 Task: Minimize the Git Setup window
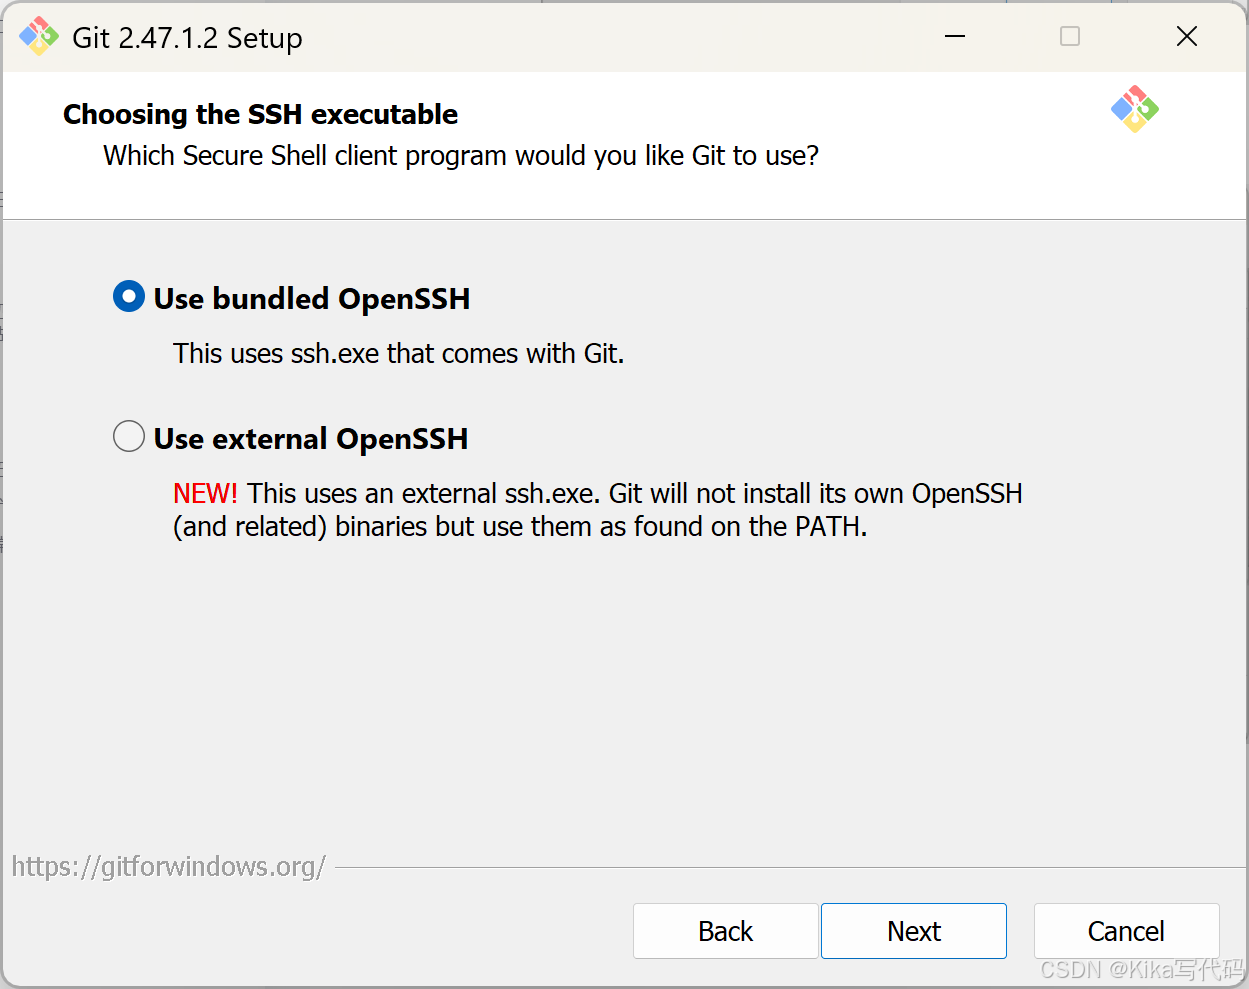955,37
